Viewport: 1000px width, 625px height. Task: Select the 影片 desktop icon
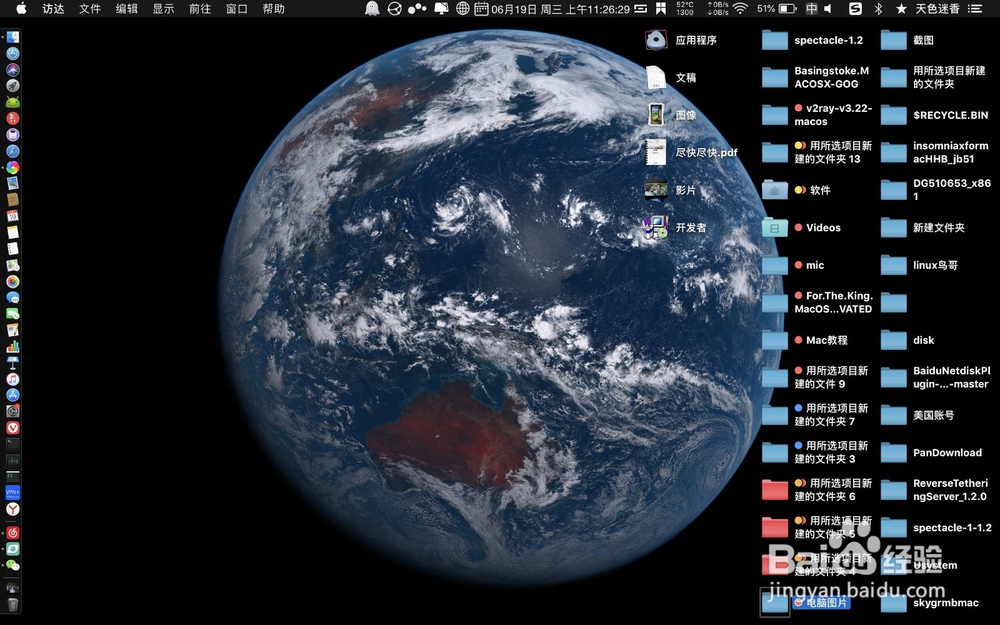coord(671,190)
